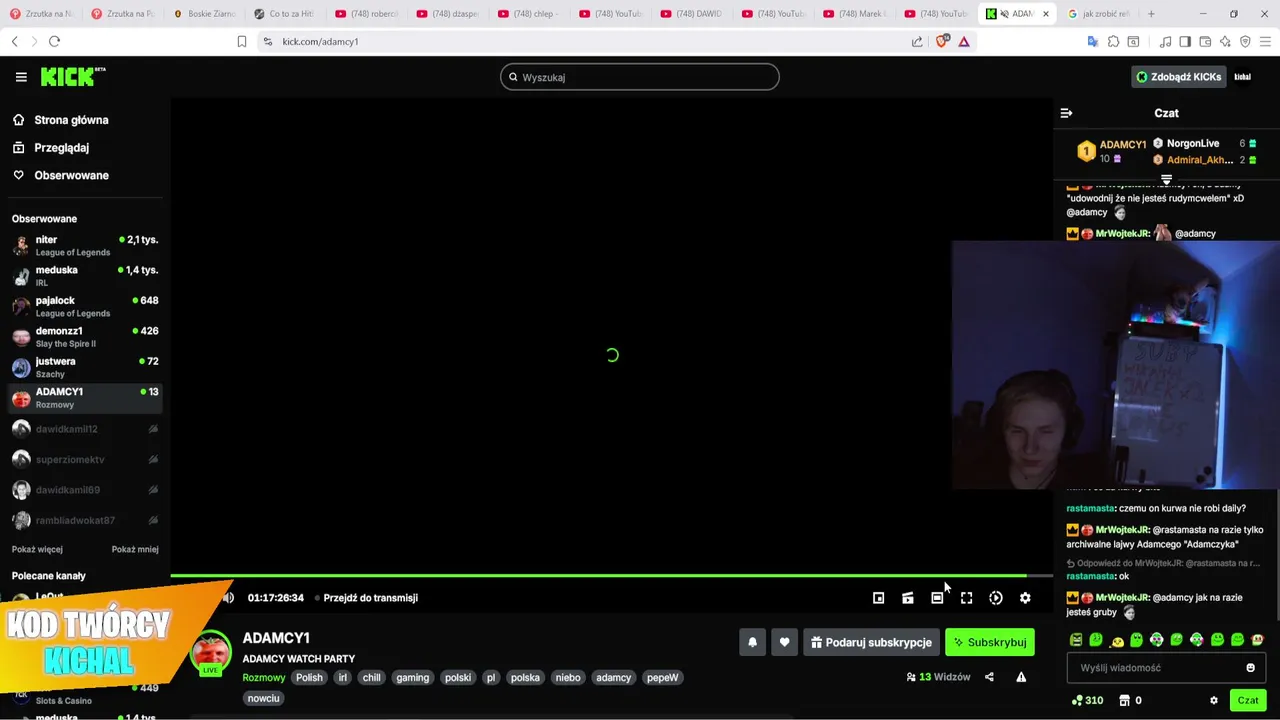Viewport: 1280px width, 720px height.
Task: Open offline rambliadwokat87 channel
Action: [85, 520]
